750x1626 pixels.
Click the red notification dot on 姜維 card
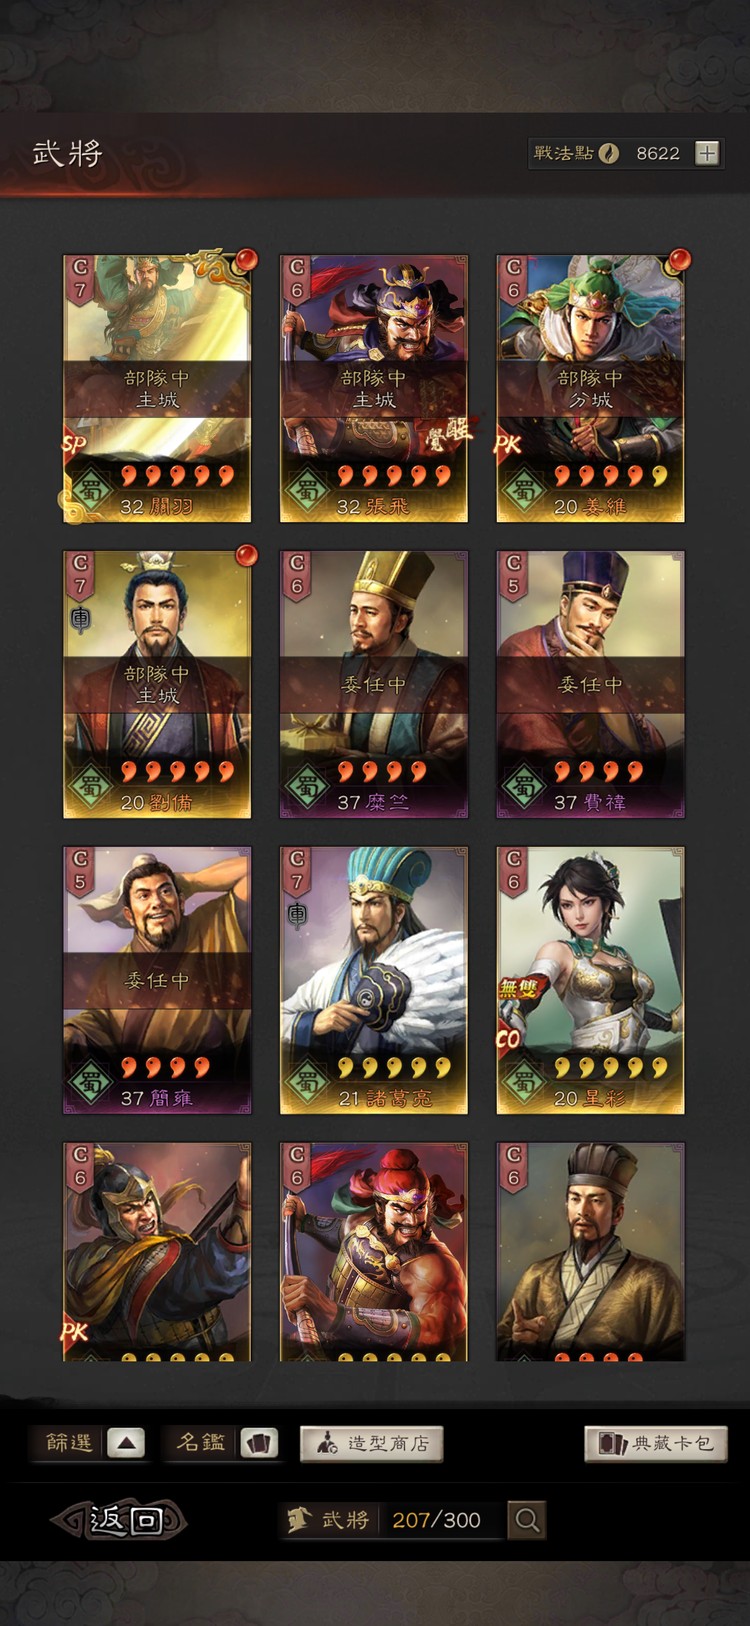pos(679,261)
